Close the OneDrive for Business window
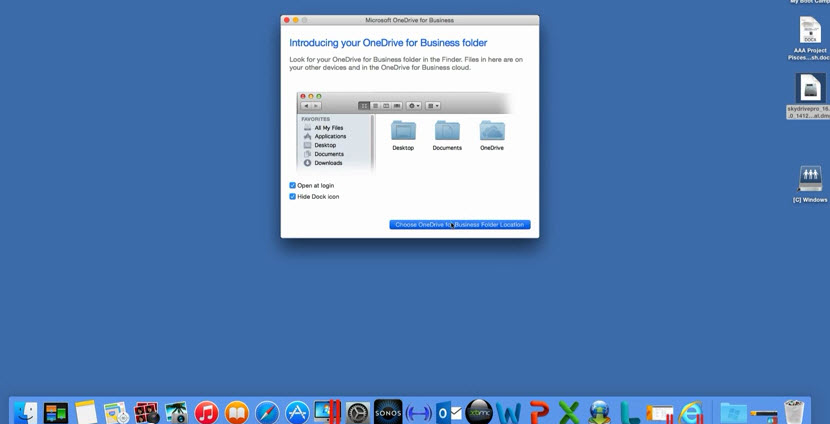 (287, 20)
